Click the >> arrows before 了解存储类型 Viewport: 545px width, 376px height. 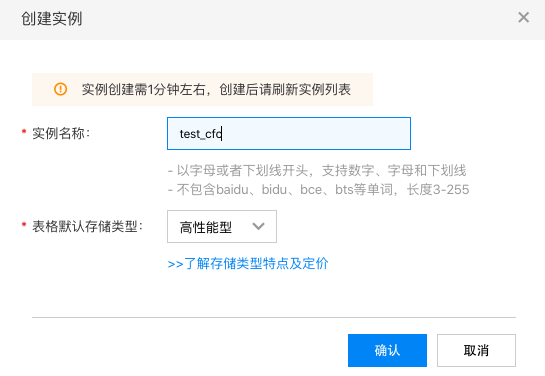(x=175, y=264)
